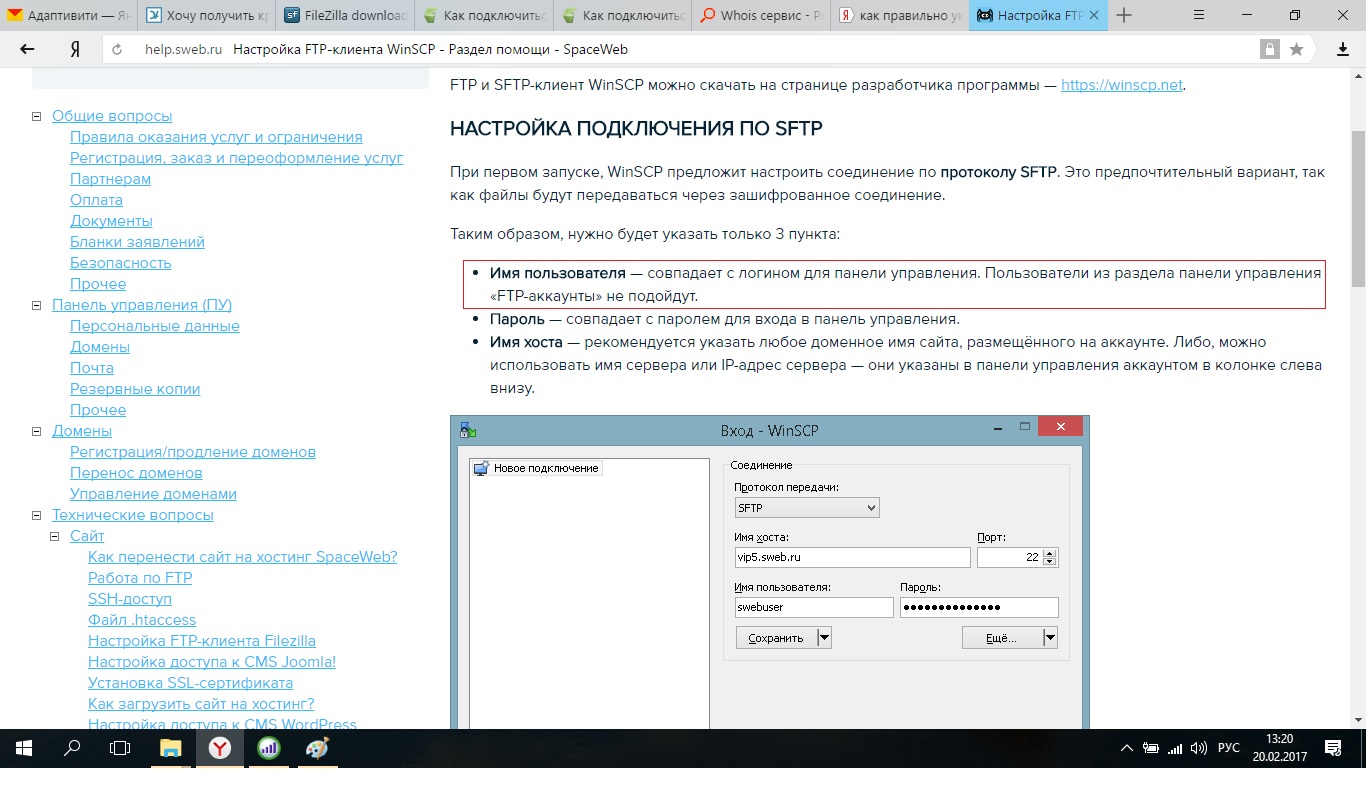Open "Установка SSL-сертификата" link
Image resolution: width=1366 pixels, height=800 pixels.
point(190,683)
